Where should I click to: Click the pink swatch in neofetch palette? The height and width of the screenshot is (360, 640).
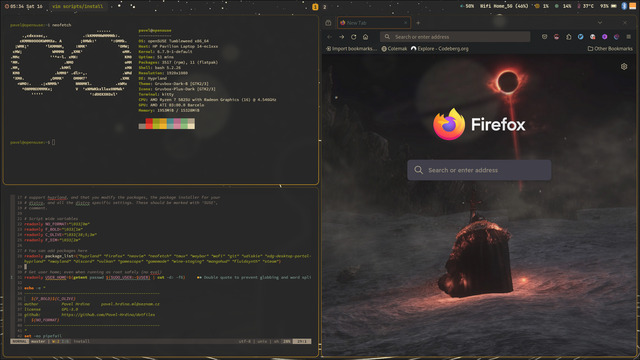[x=177, y=124]
